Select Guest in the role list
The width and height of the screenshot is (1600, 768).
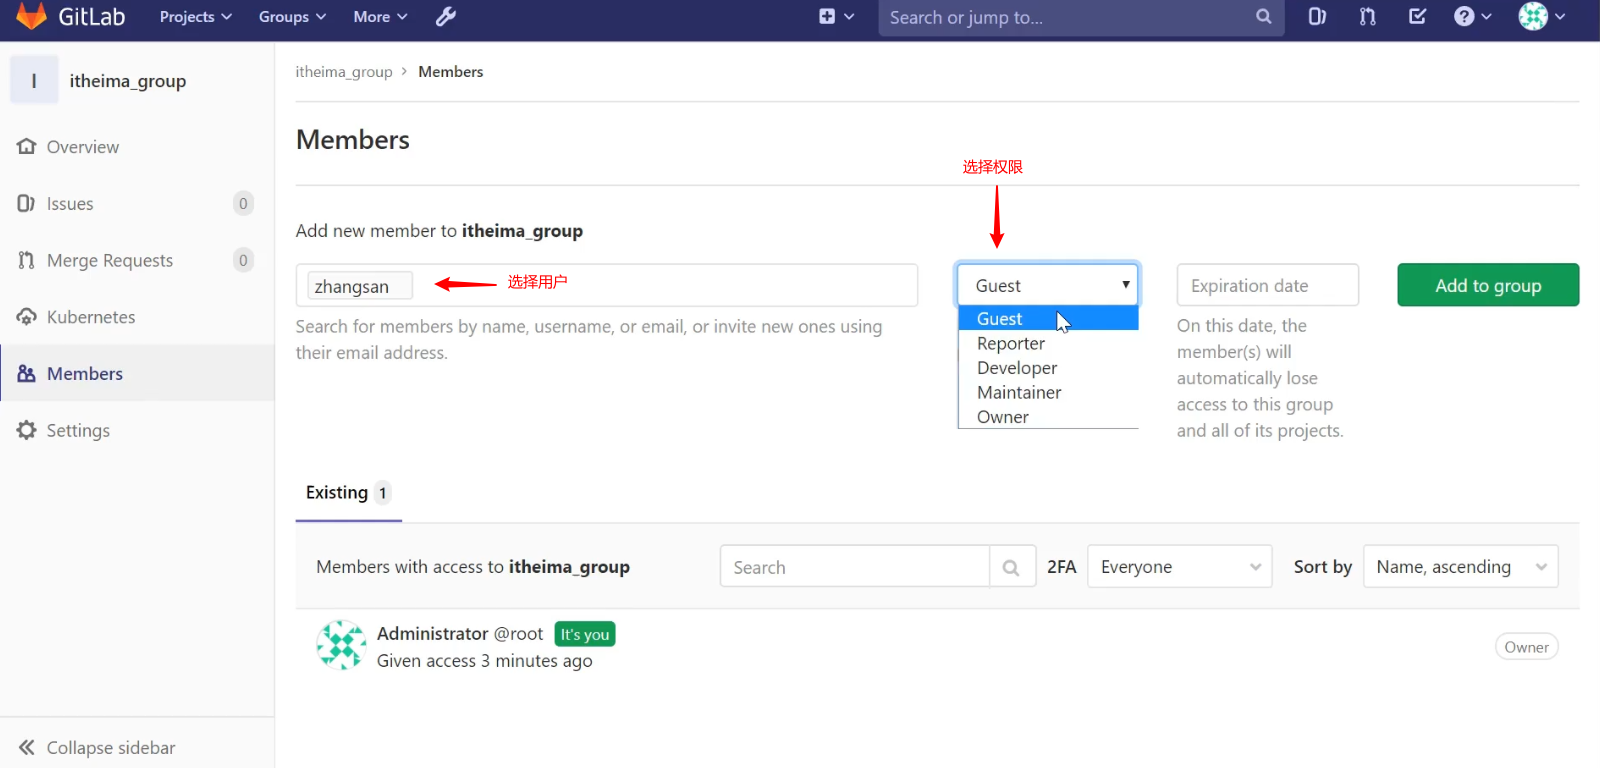(1048, 318)
